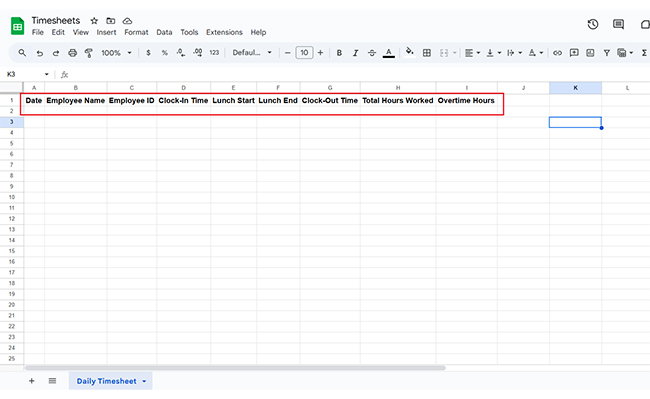Open the Format menu
The height and width of the screenshot is (399, 650).
[x=136, y=32]
